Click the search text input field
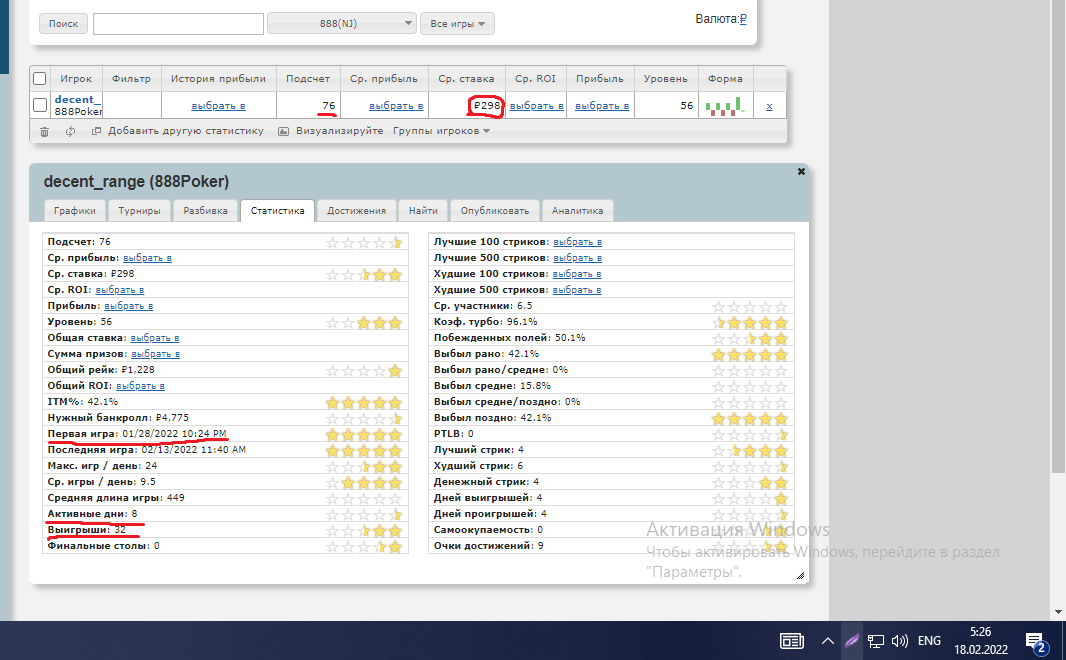The image size is (1066, 660). [x=178, y=24]
